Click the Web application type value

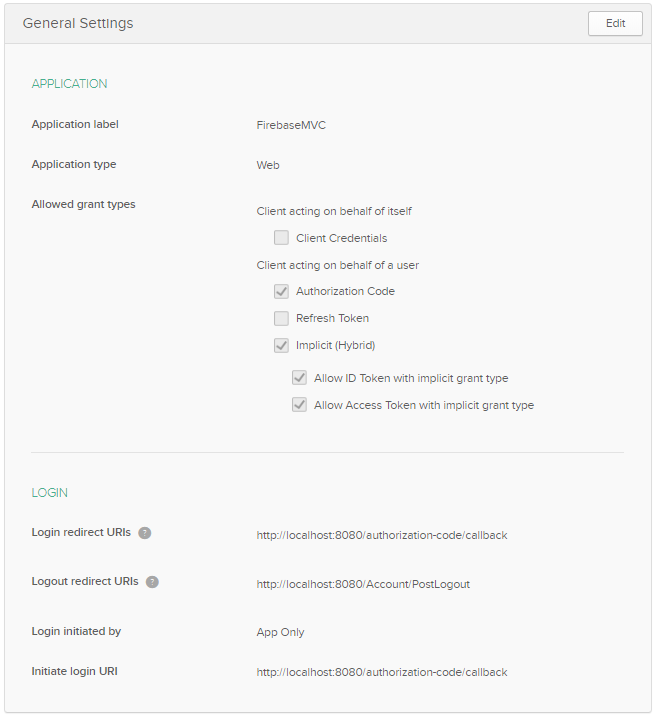pyautogui.click(x=268, y=165)
